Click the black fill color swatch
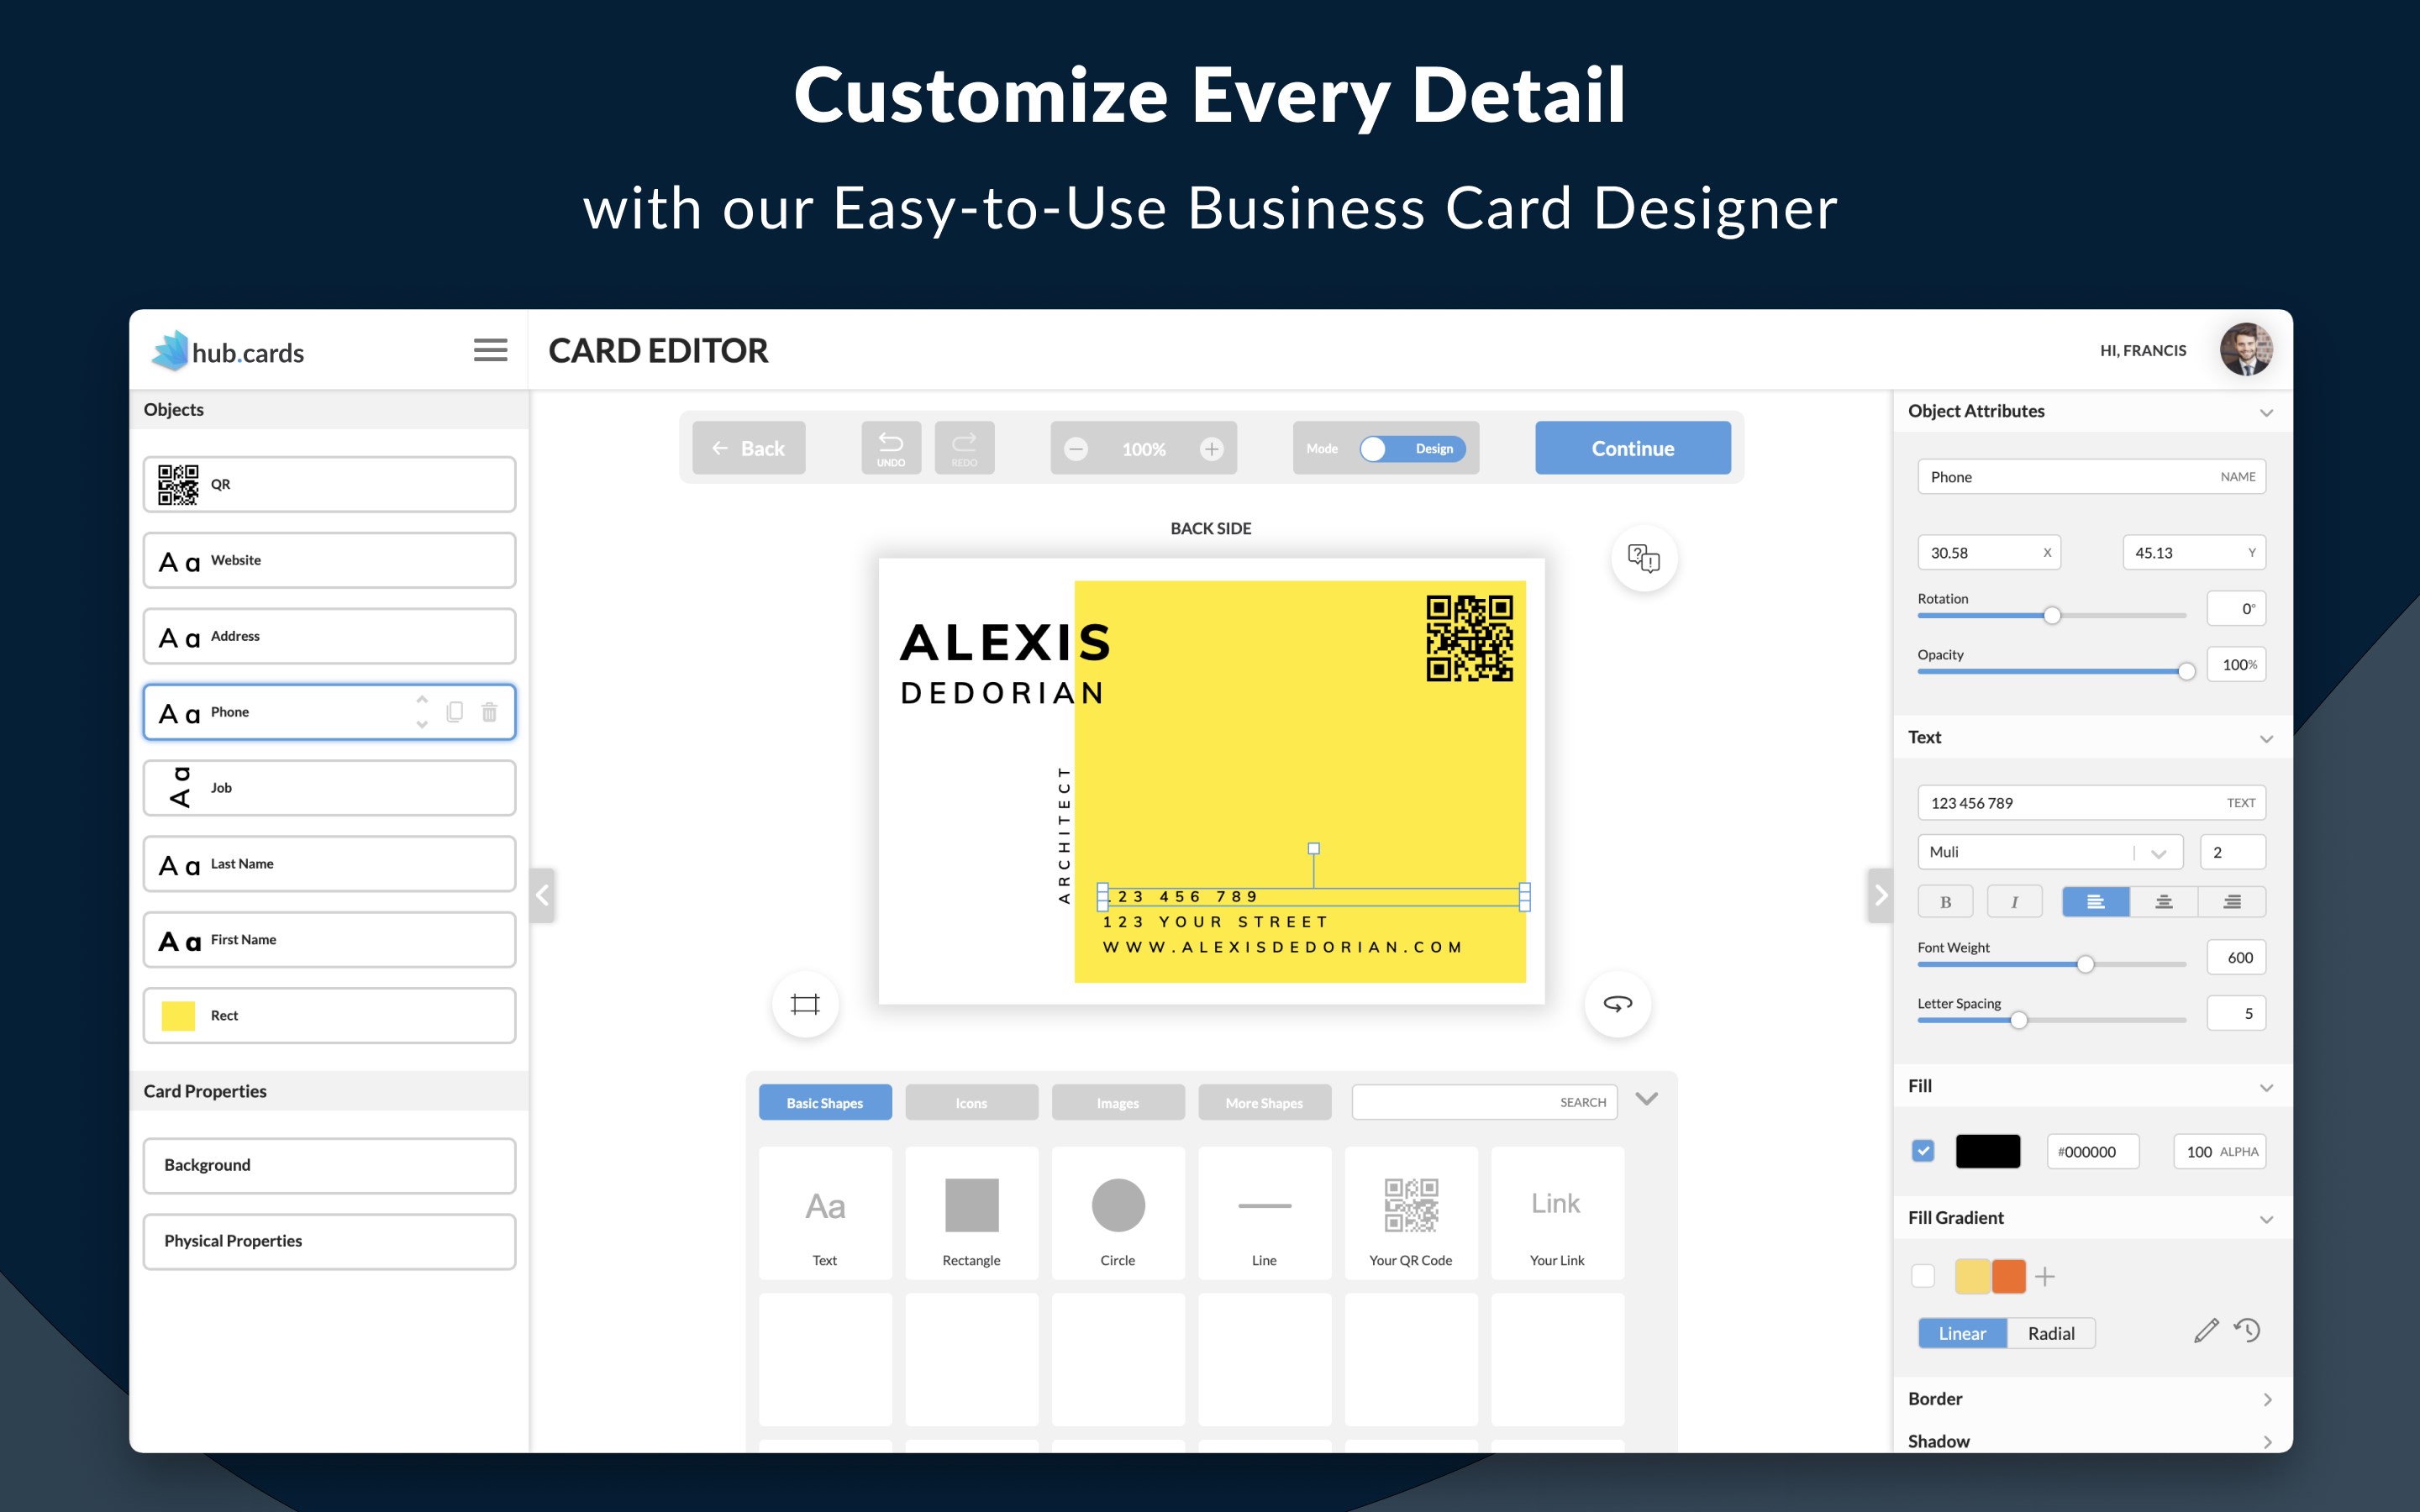This screenshot has width=2420, height=1512. coord(1987,1151)
